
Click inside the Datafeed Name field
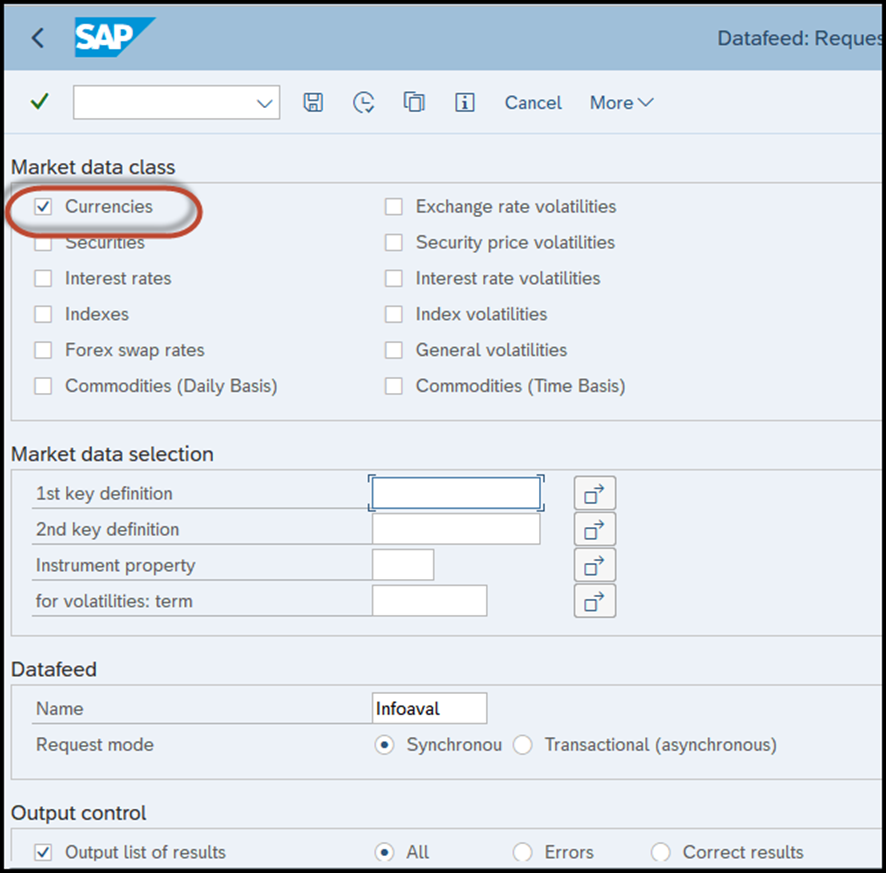[x=428, y=708]
